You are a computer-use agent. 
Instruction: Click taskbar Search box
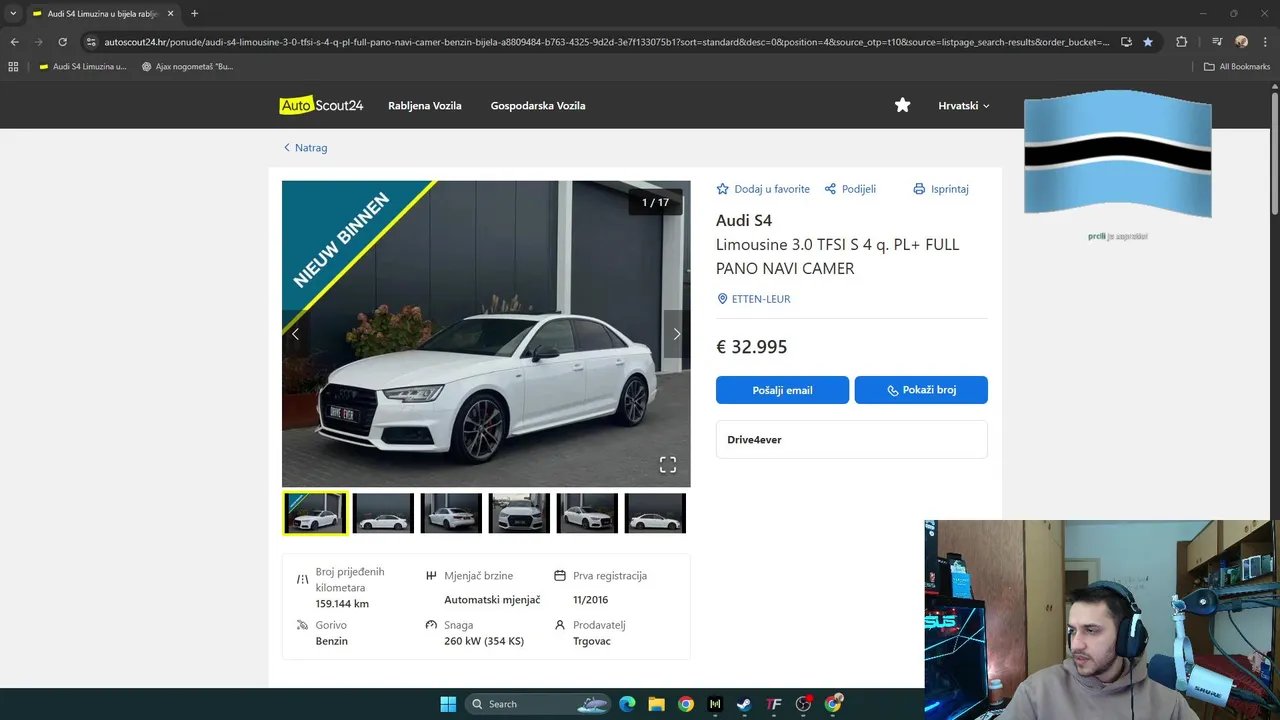[539, 704]
